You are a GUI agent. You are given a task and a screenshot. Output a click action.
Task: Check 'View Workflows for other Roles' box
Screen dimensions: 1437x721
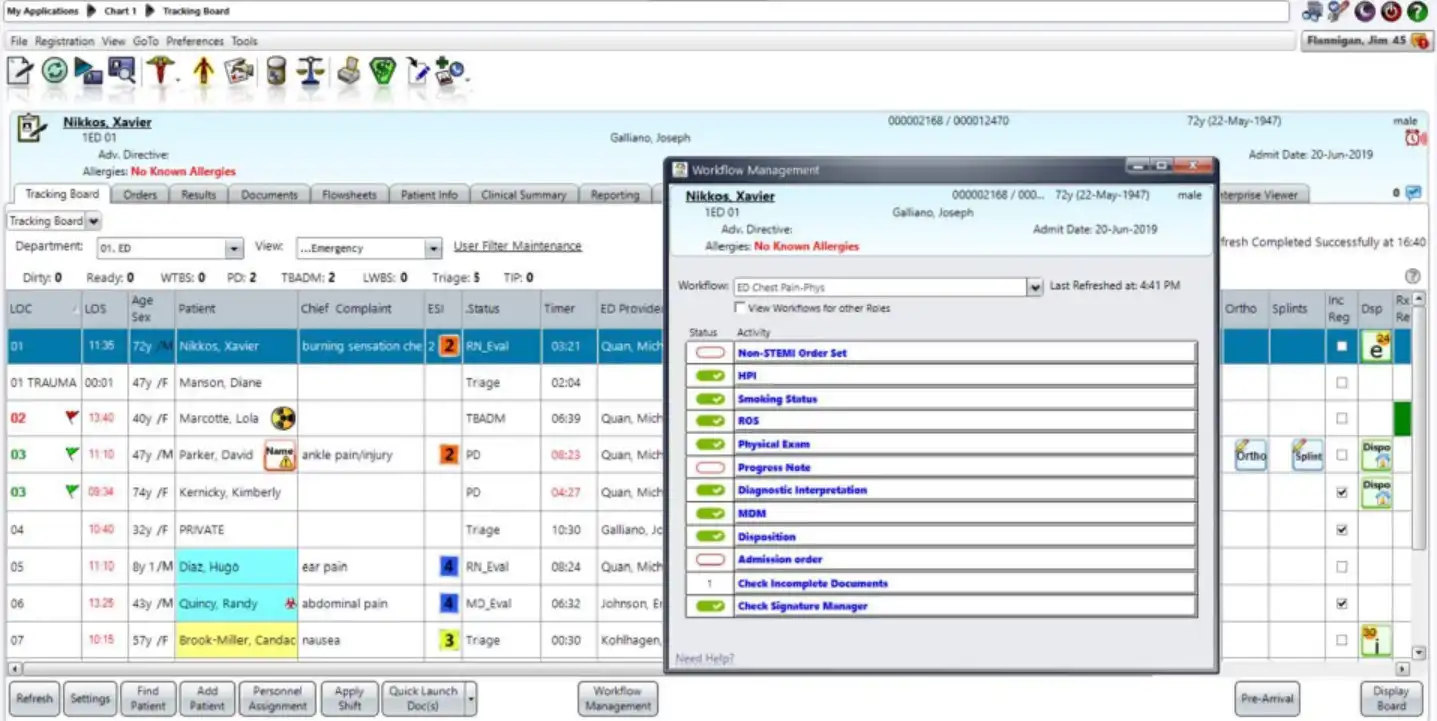741,308
